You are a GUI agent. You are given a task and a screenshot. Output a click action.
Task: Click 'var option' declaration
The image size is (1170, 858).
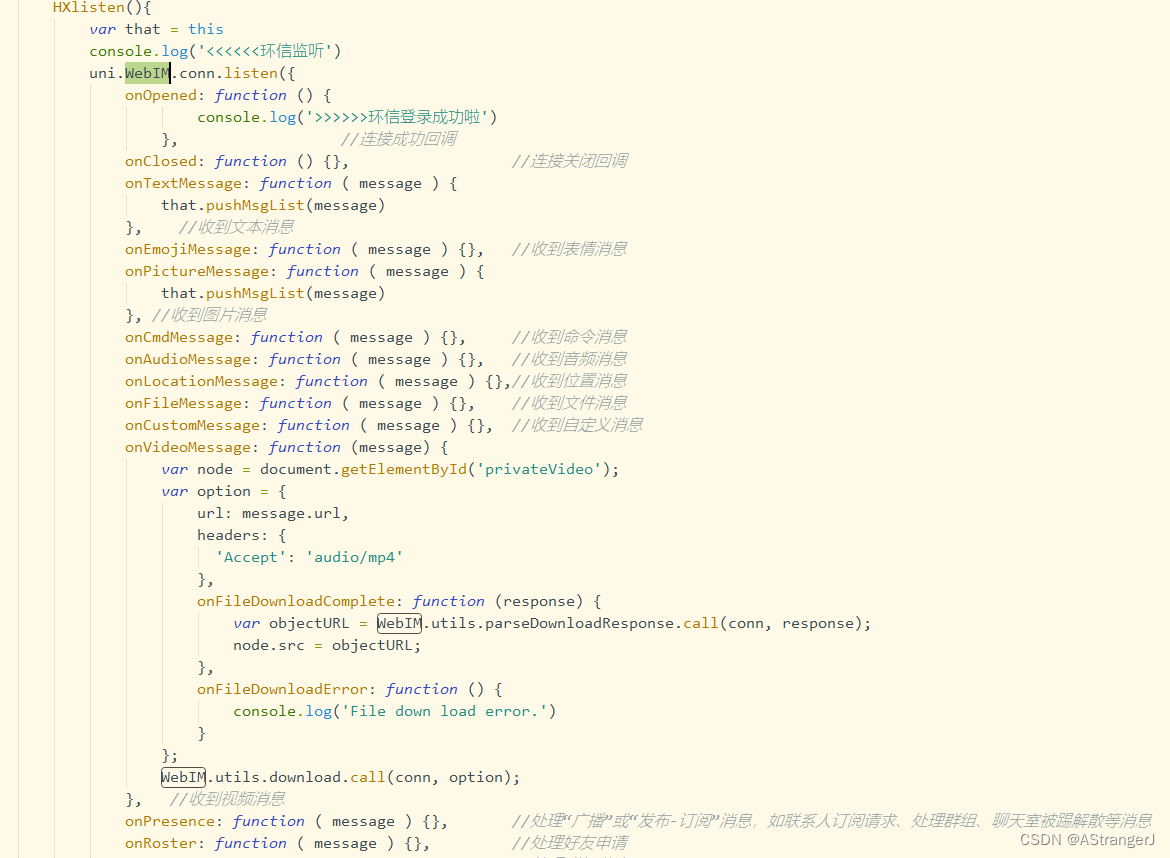[x=206, y=492]
